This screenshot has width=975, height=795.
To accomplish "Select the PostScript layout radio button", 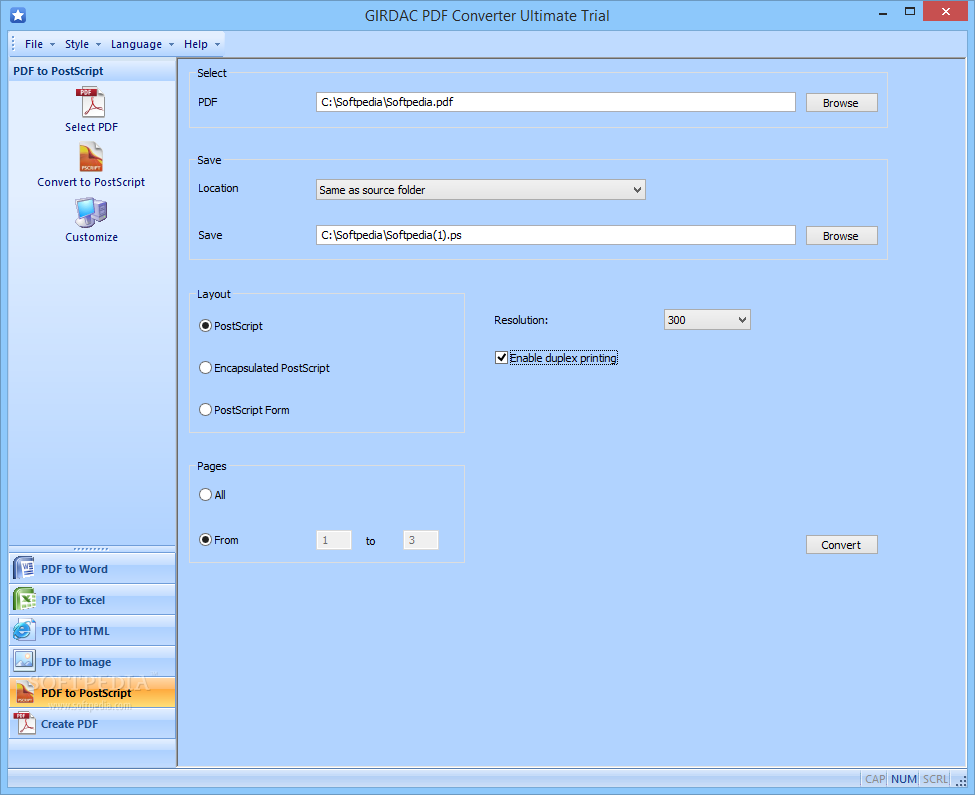I will point(205,326).
